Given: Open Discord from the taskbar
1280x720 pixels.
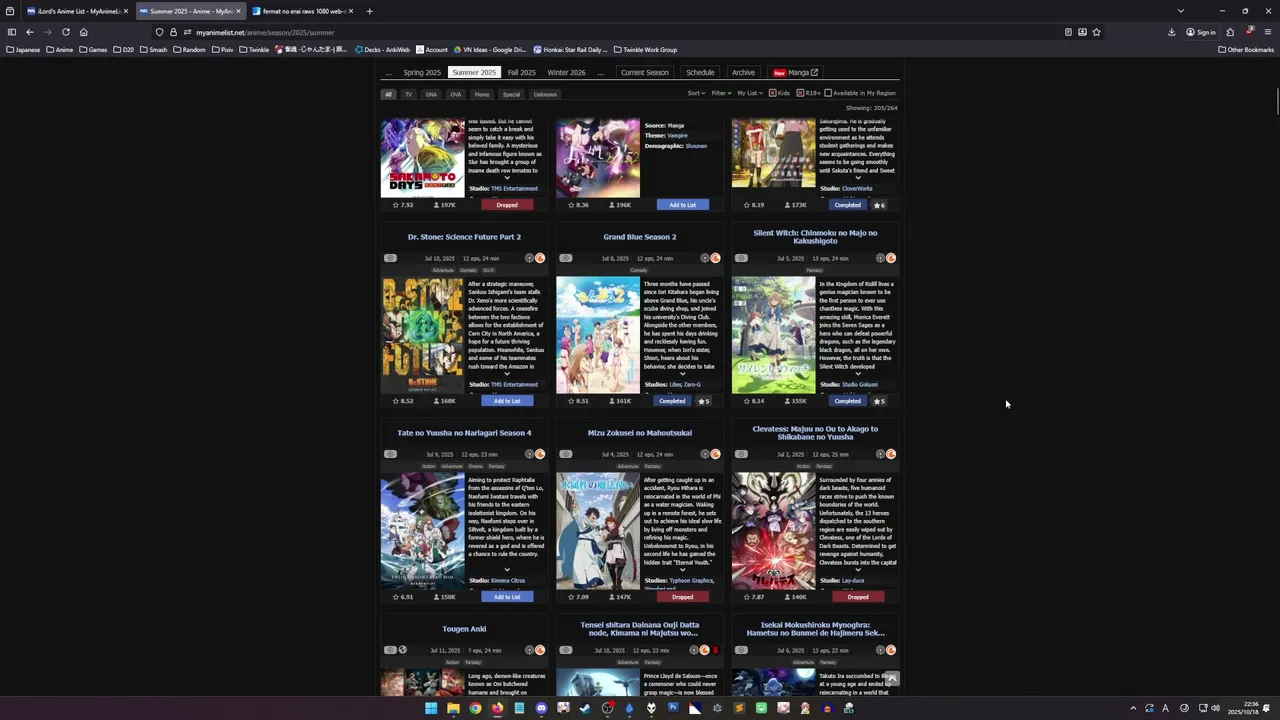Looking at the screenshot, I should pyautogui.click(x=541, y=708).
